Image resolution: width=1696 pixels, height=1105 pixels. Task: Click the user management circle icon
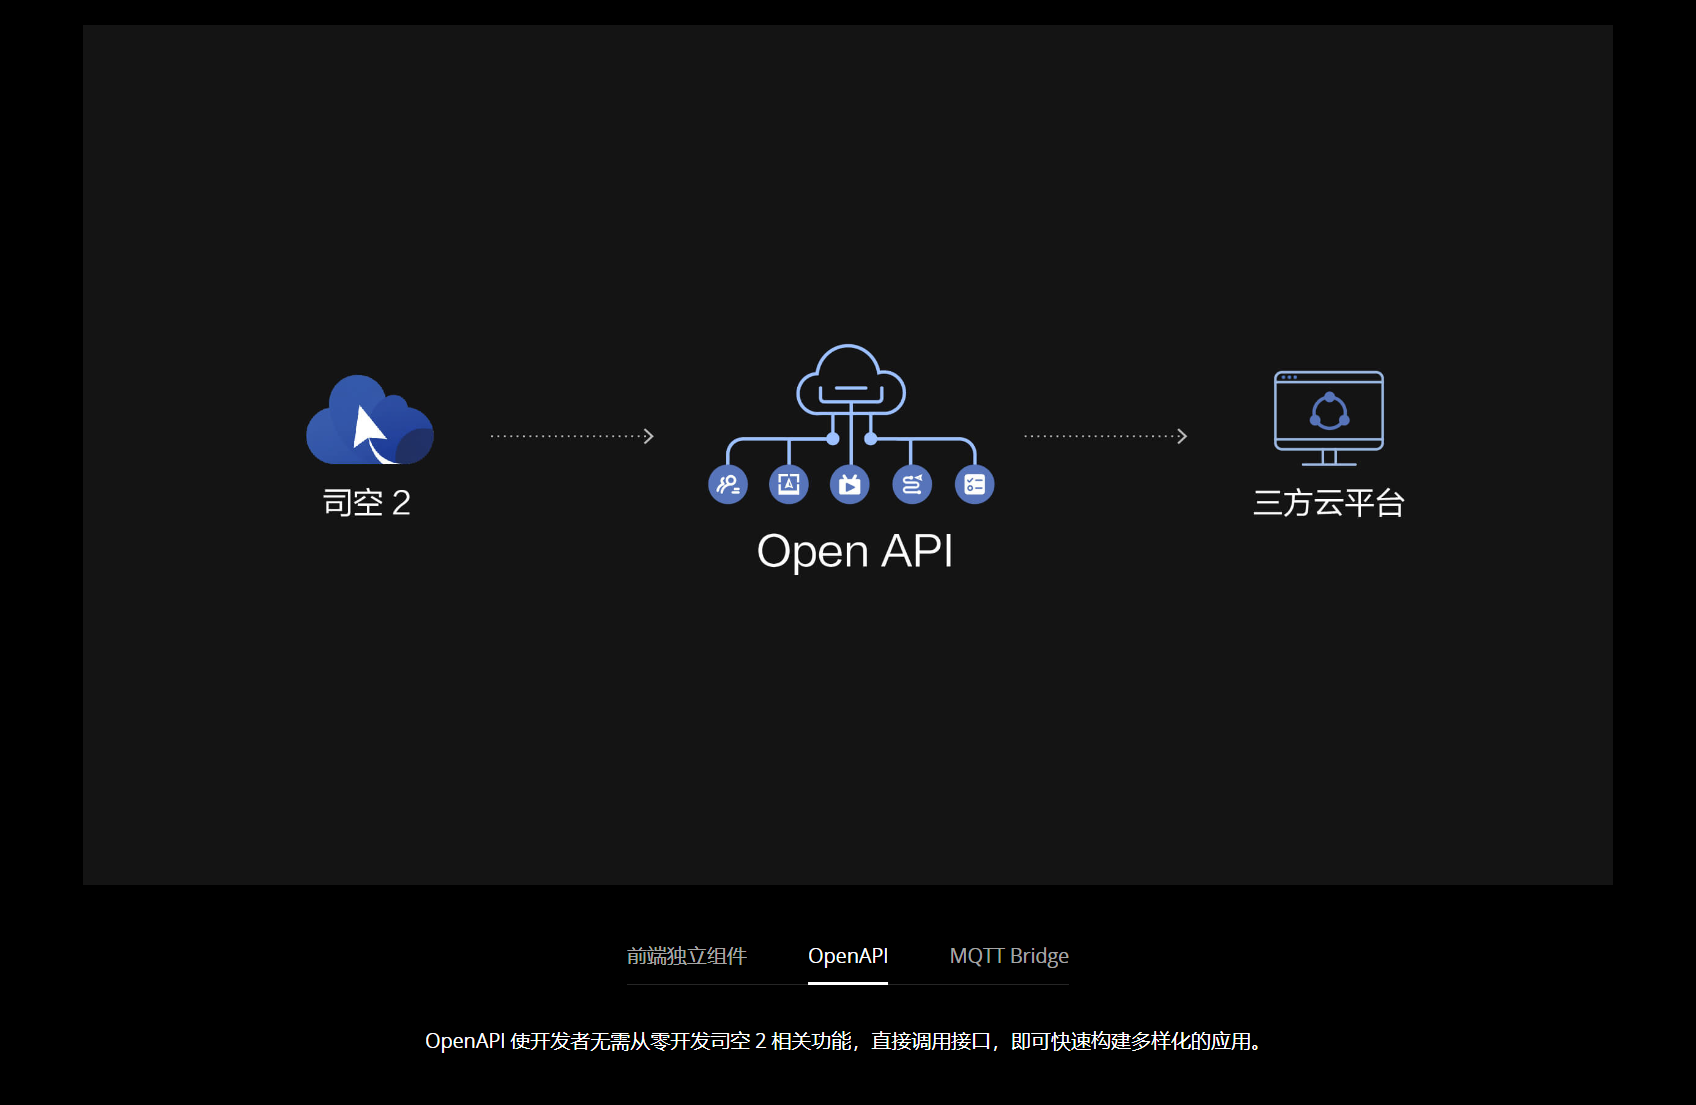pyautogui.click(x=728, y=485)
